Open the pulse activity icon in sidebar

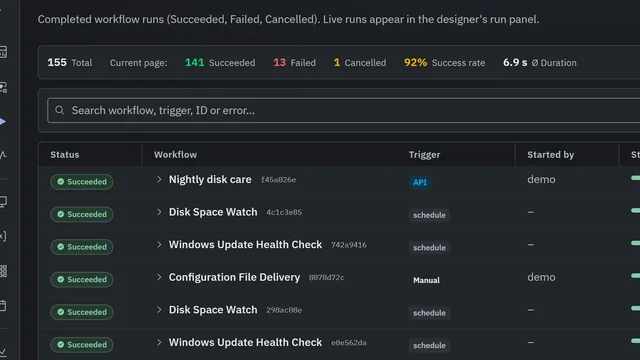(x=3, y=155)
